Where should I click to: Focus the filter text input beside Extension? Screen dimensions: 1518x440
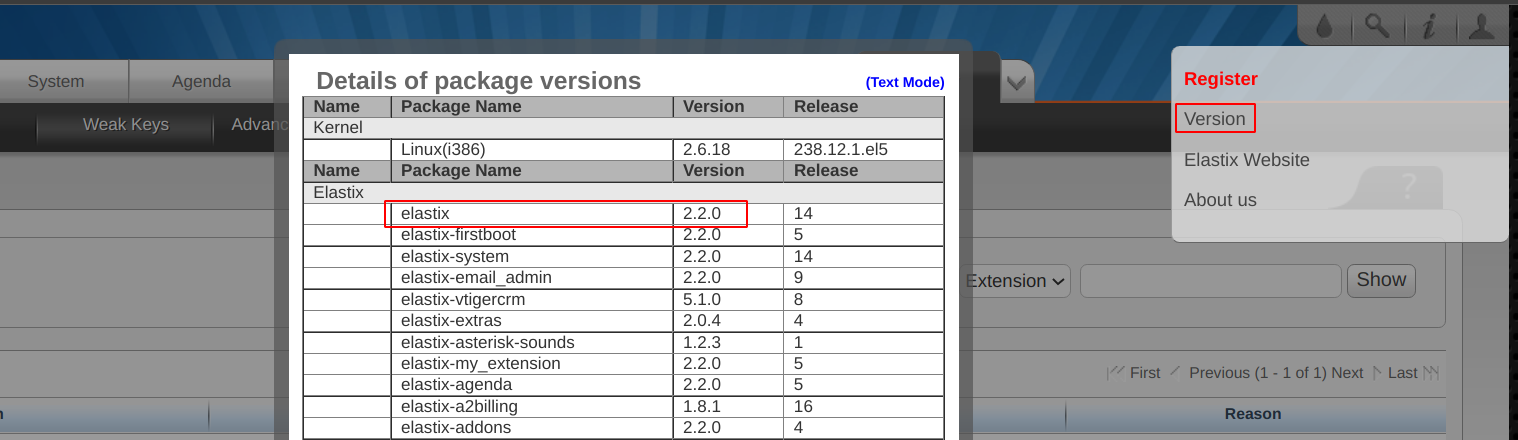1211,281
